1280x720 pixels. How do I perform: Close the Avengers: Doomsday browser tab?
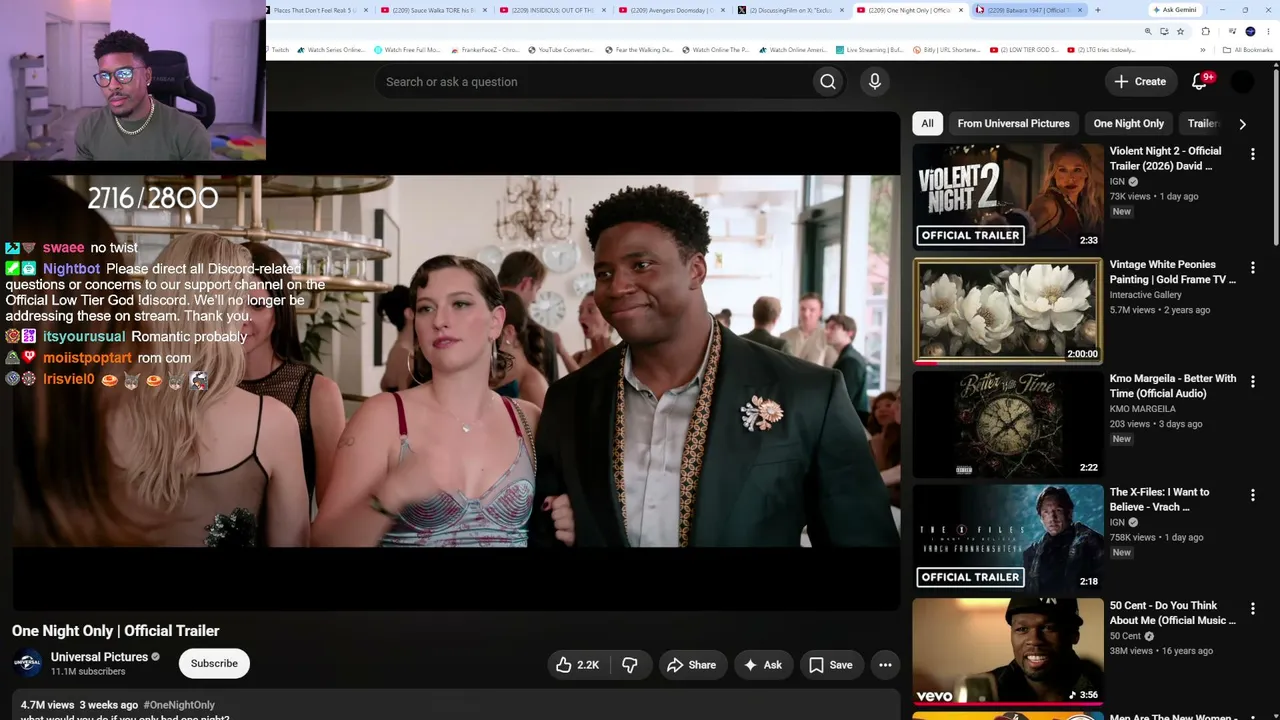(723, 10)
